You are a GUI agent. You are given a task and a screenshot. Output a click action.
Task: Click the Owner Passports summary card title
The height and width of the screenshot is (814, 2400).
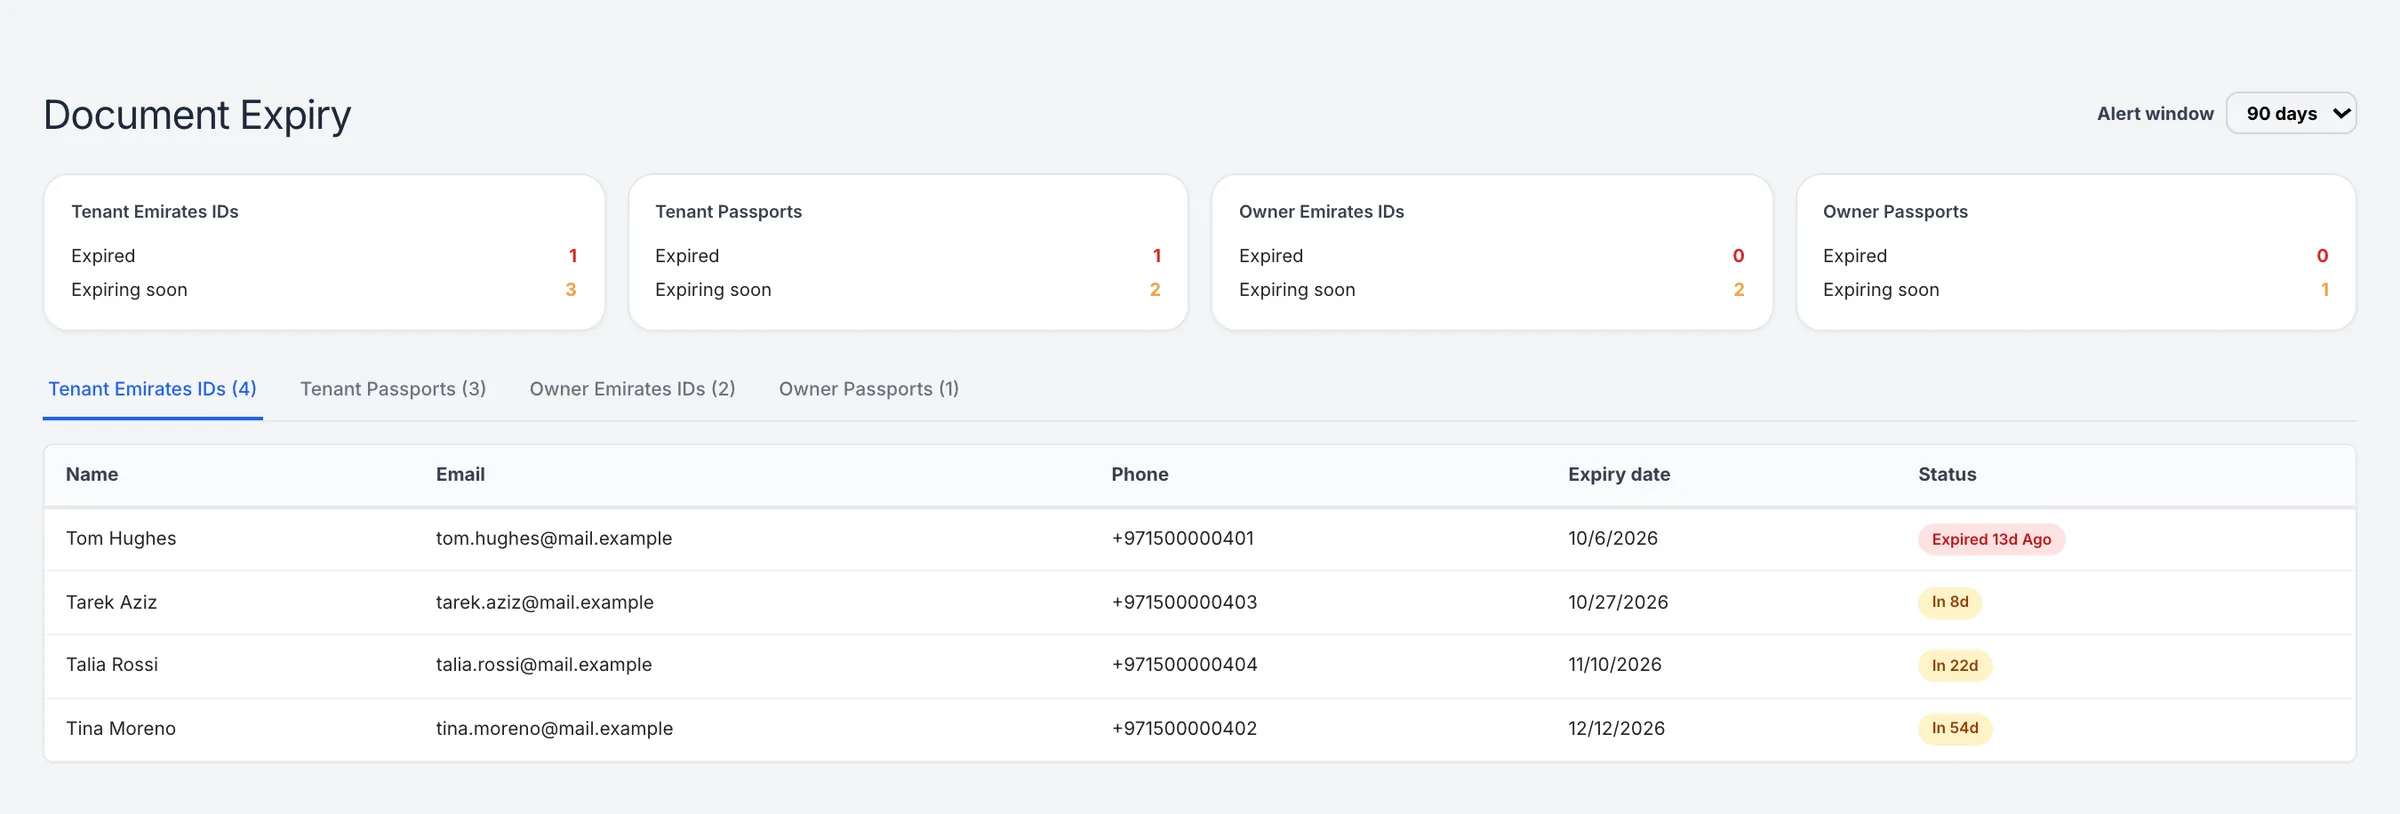click(1895, 212)
